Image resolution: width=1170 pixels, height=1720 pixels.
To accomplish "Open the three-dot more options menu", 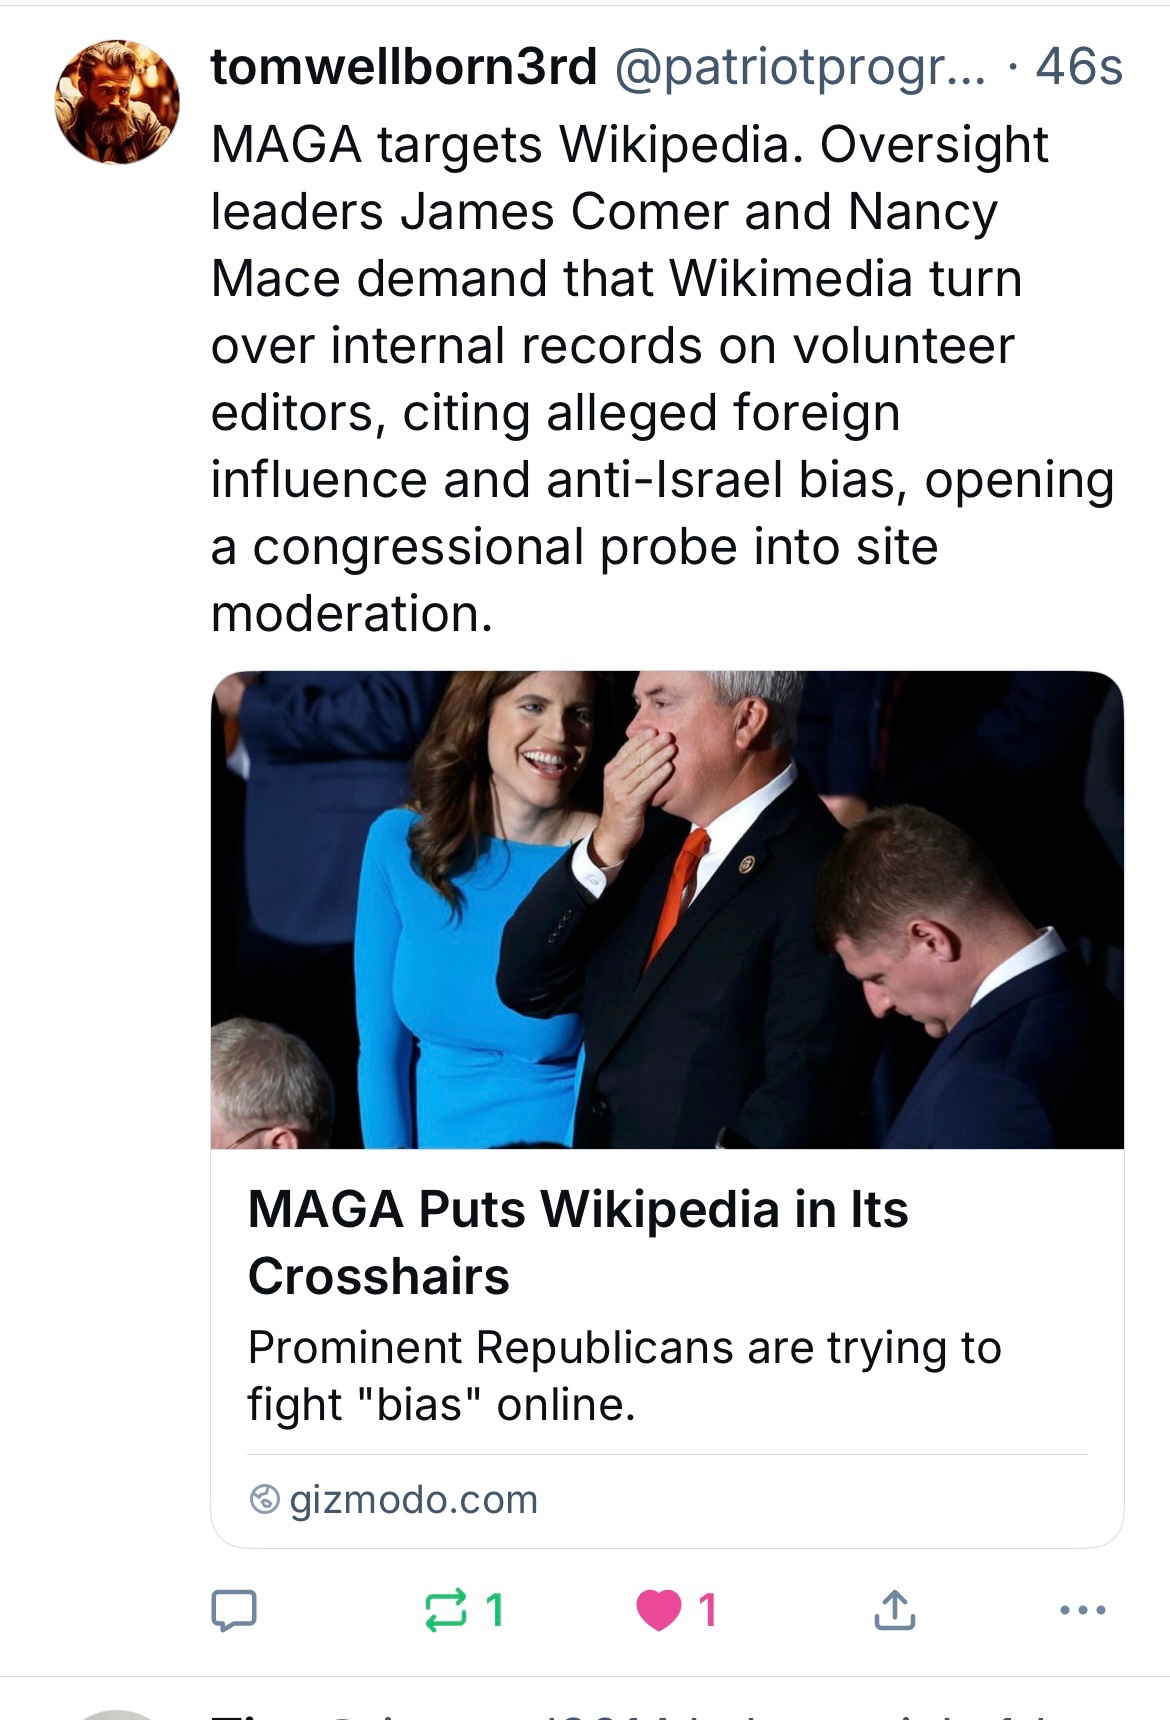I will click(1082, 1610).
